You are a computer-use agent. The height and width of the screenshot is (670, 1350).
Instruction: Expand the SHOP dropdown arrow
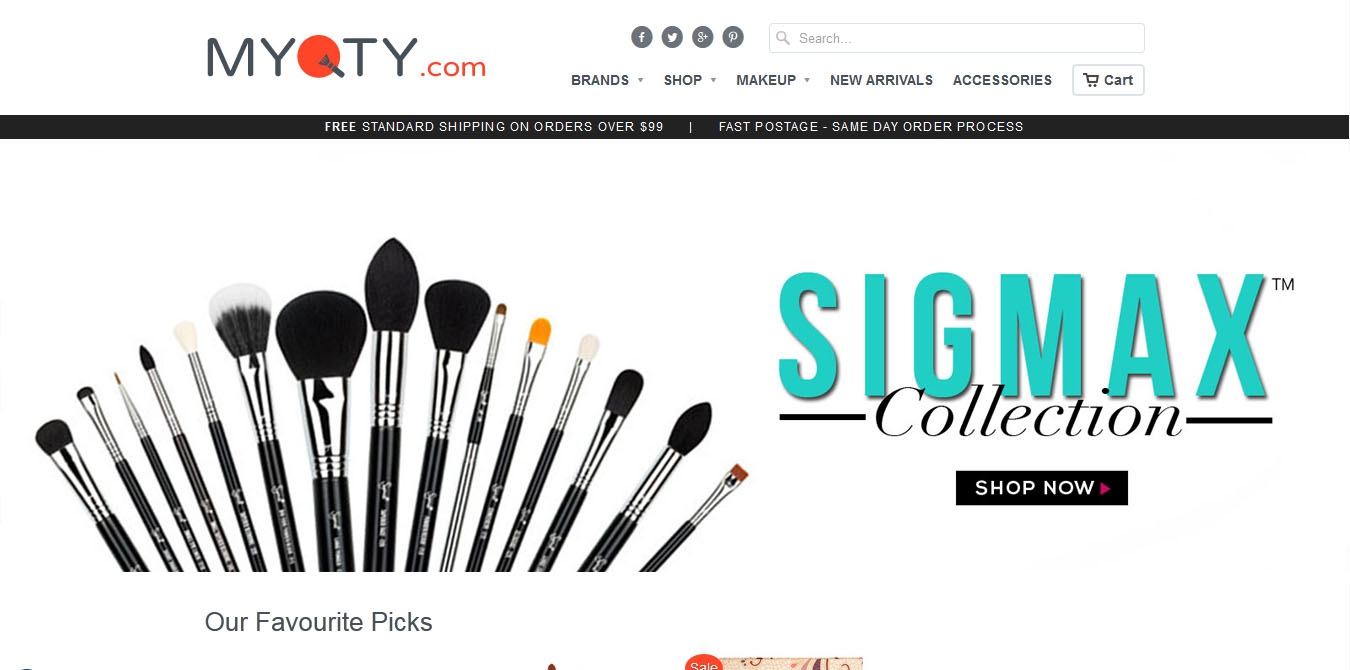[x=713, y=80]
